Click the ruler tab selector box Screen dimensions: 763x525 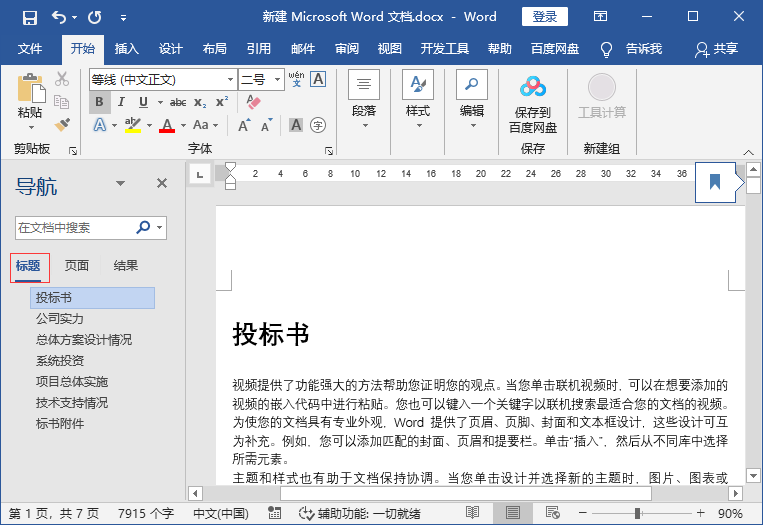click(200, 174)
